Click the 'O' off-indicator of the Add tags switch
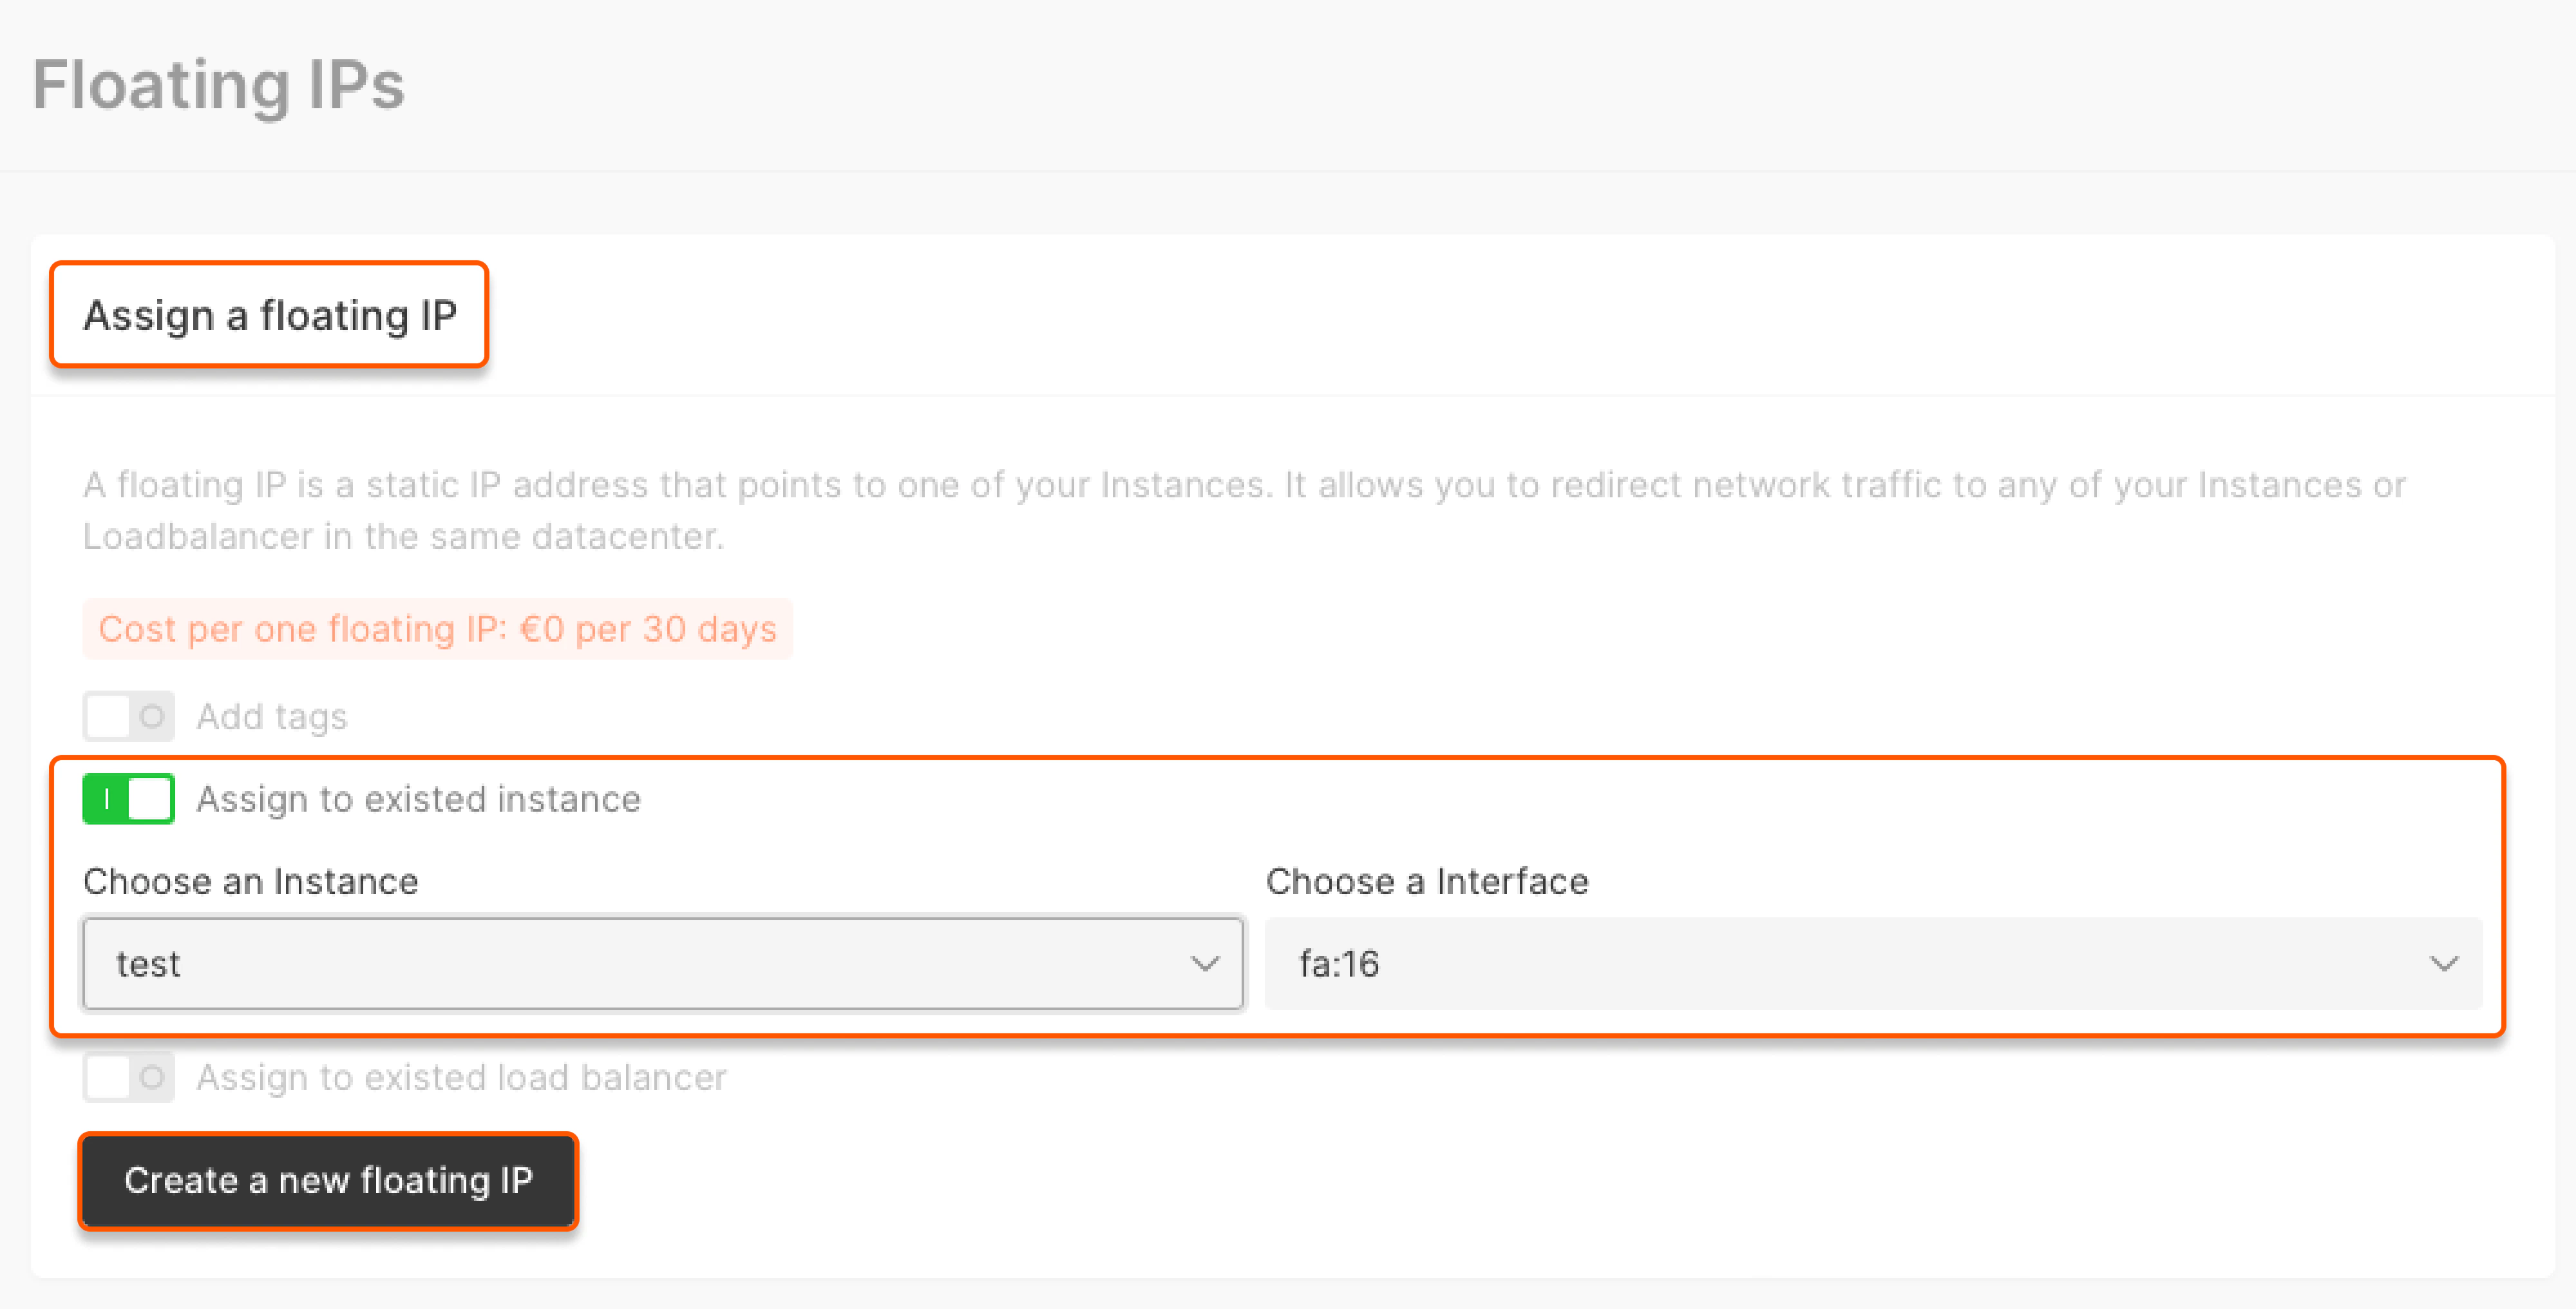This screenshot has width=2576, height=1309. [x=152, y=716]
